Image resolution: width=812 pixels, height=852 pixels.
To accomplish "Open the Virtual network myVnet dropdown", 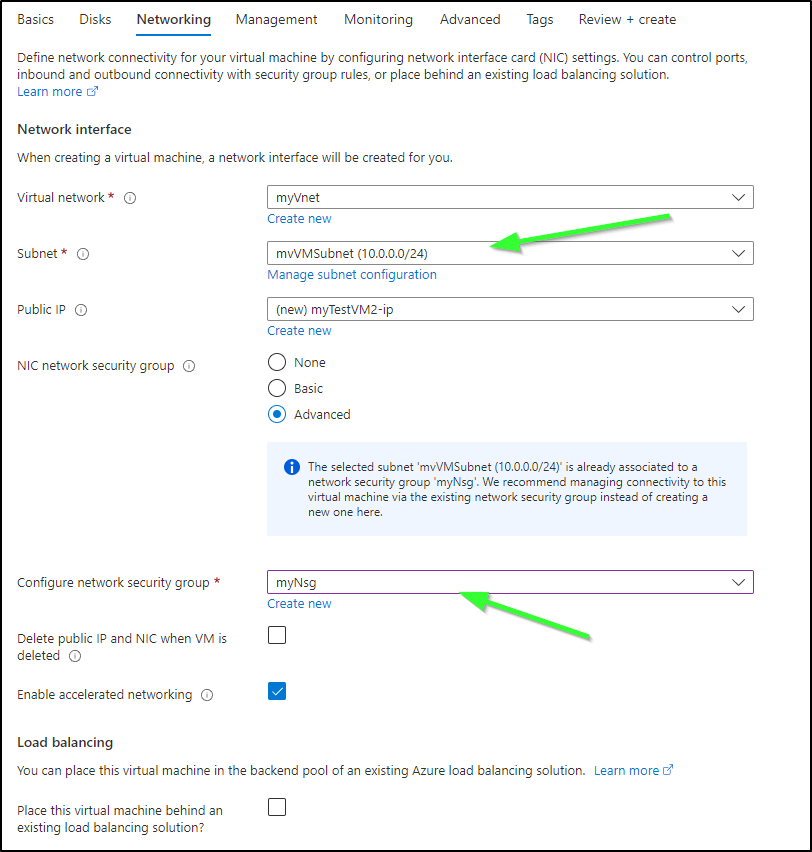I will tap(510, 197).
